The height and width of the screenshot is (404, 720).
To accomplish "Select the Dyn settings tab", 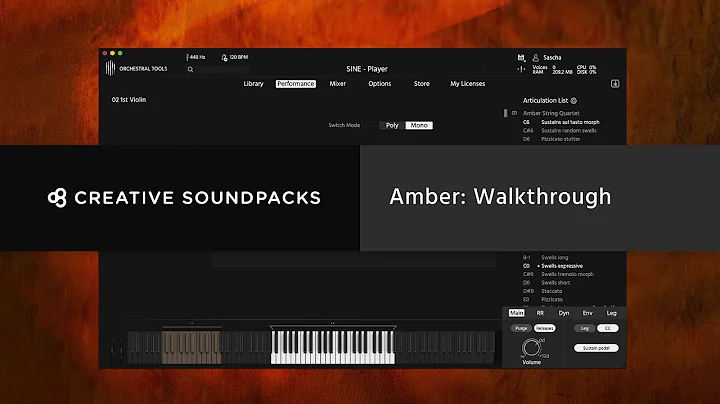I will click(564, 313).
